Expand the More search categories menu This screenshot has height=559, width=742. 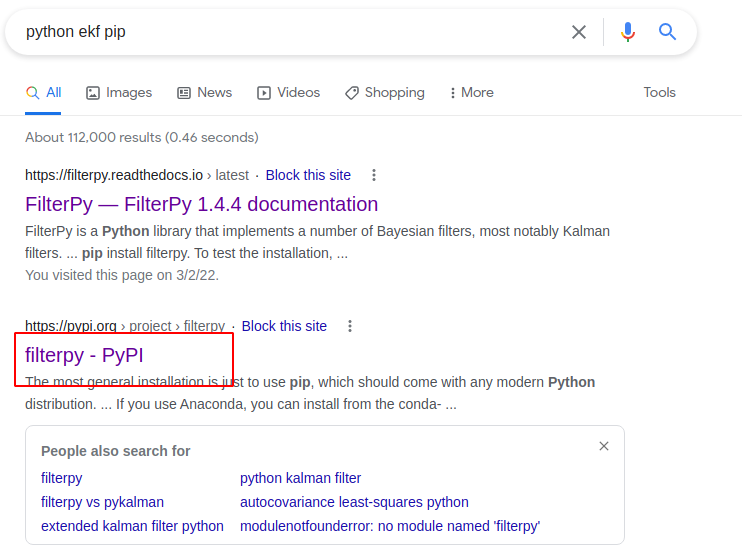471,93
